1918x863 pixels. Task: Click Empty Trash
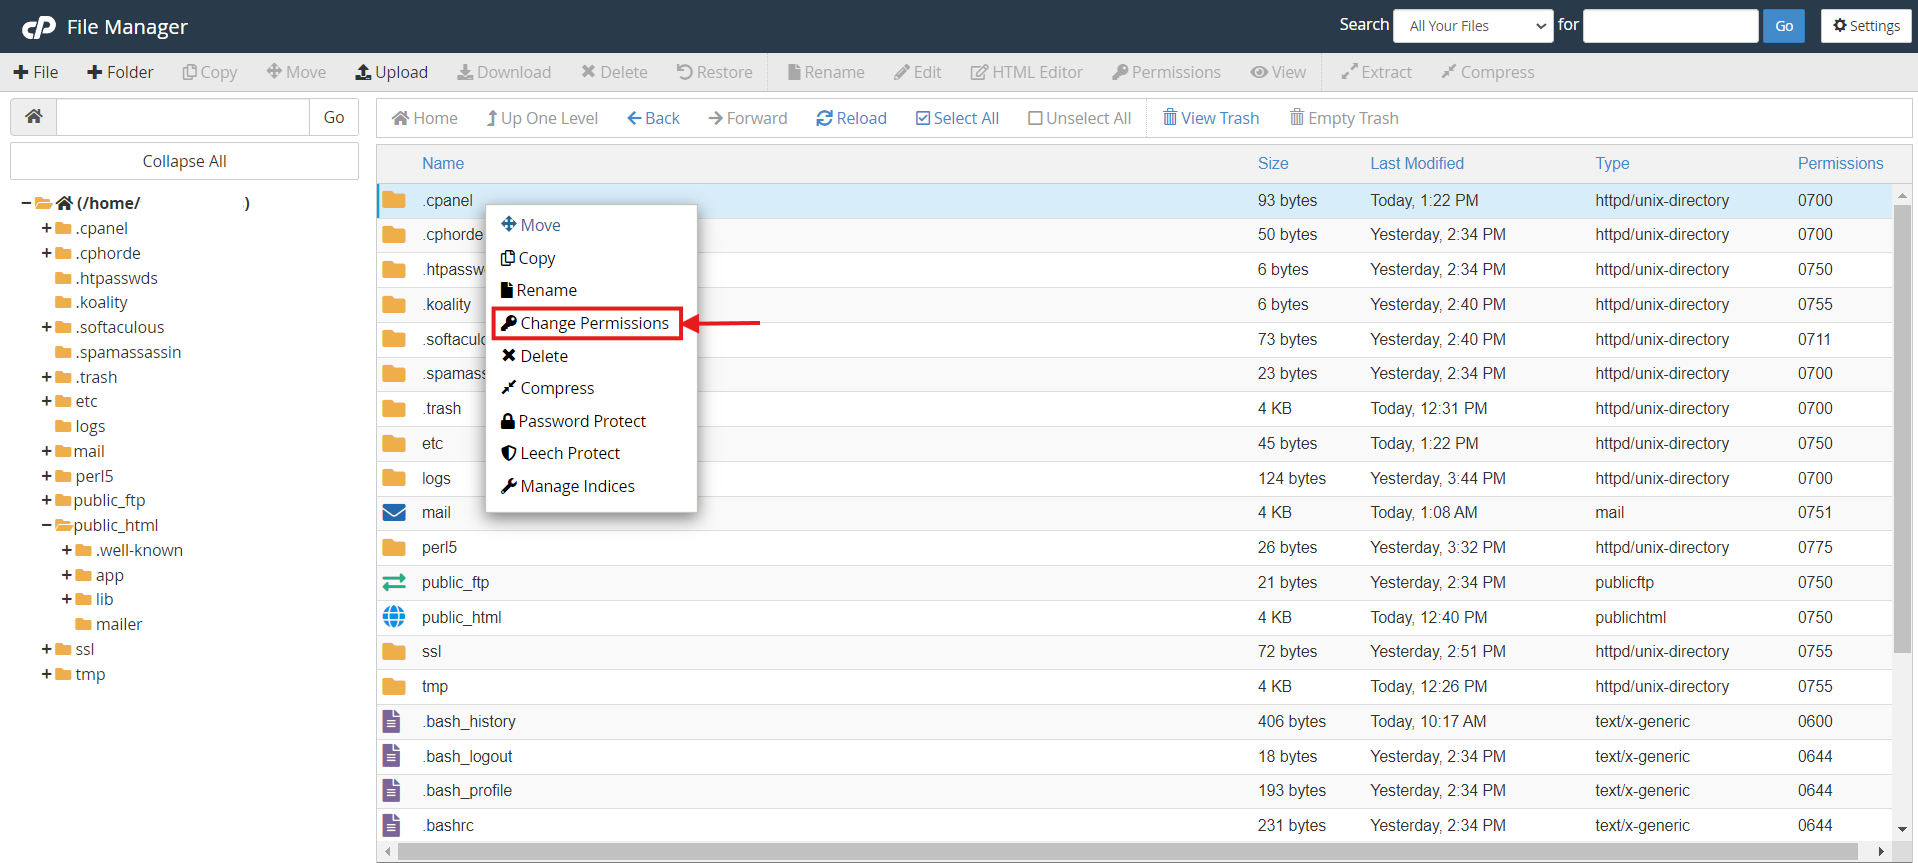tap(1344, 118)
